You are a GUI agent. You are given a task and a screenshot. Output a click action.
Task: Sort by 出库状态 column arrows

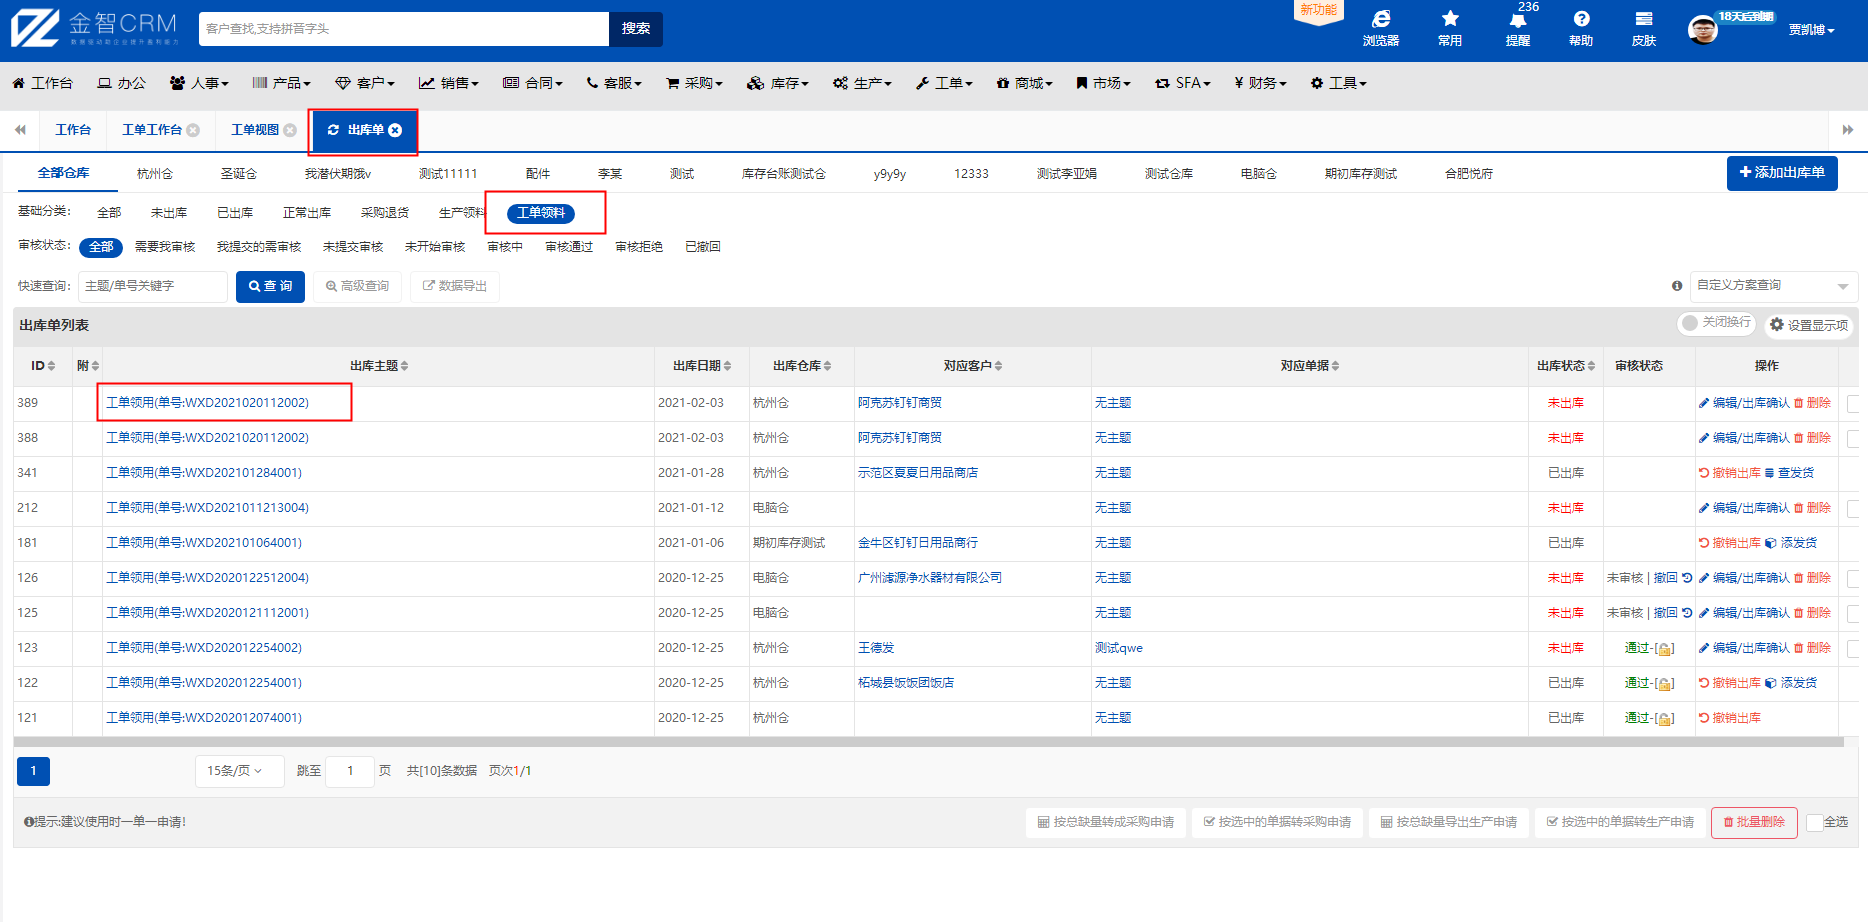[x=1591, y=366]
